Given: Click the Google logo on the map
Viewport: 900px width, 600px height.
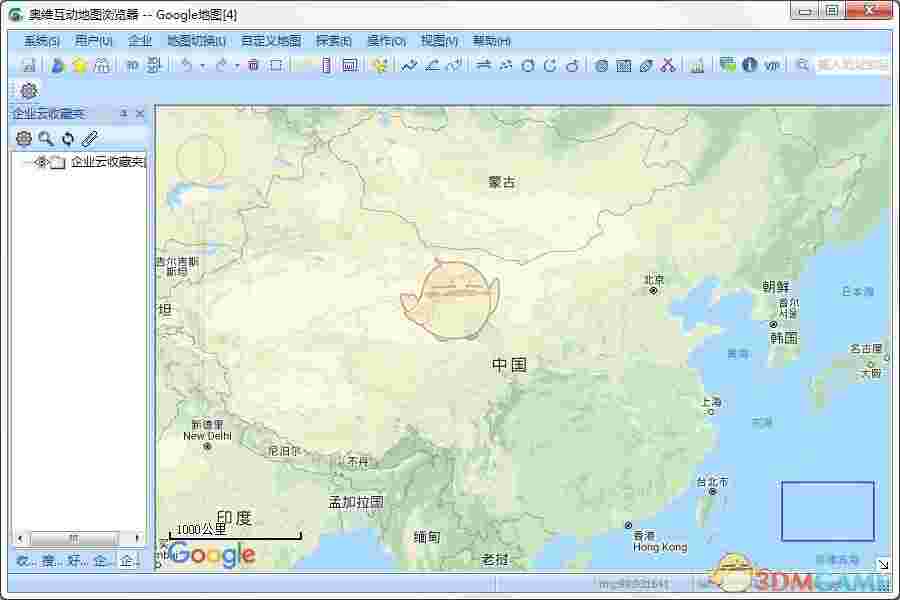Looking at the screenshot, I should 210,555.
